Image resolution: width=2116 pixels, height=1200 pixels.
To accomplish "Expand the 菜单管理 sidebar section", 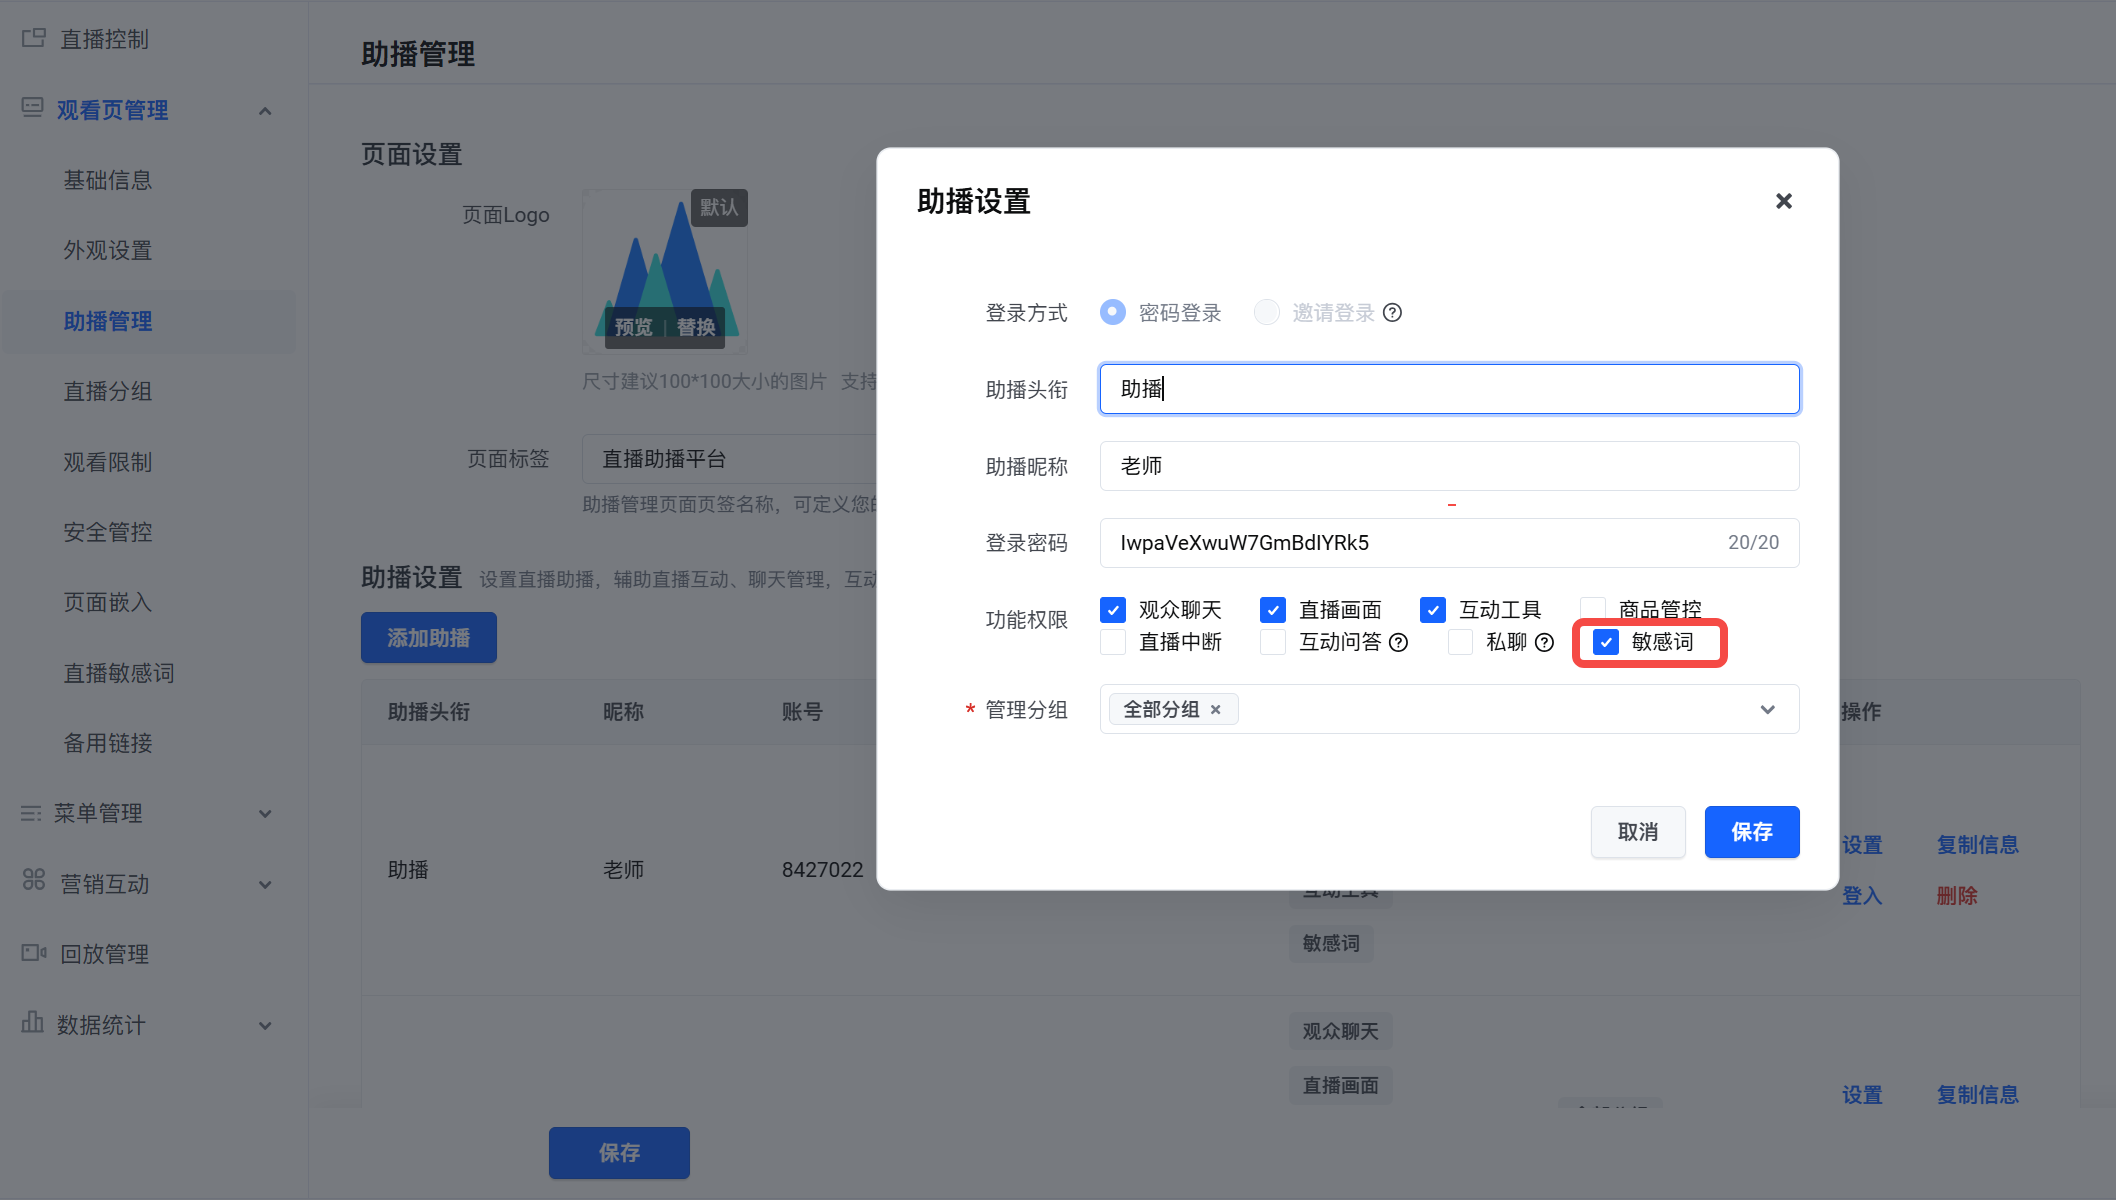I will click(x=265, y=814).
